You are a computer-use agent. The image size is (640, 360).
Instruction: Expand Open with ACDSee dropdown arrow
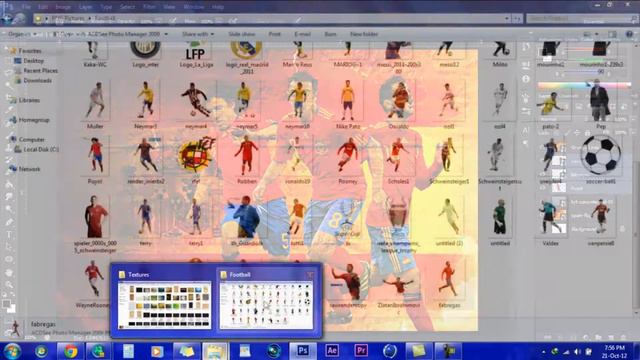pos(166,34)
